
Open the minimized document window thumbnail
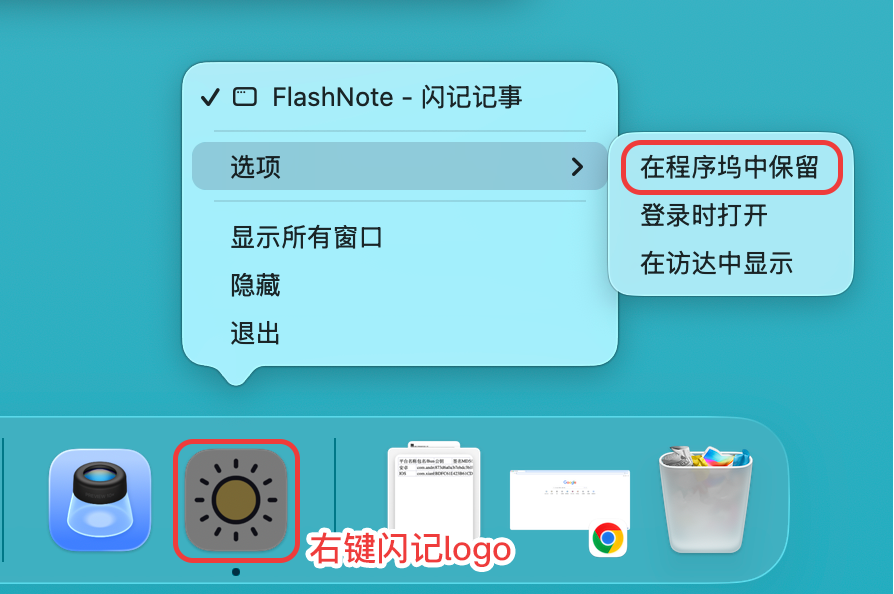point(434,489)
